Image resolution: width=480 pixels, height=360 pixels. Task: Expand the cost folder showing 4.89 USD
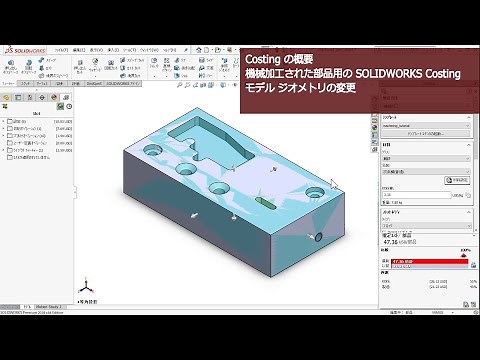click(x=3, y=136)
